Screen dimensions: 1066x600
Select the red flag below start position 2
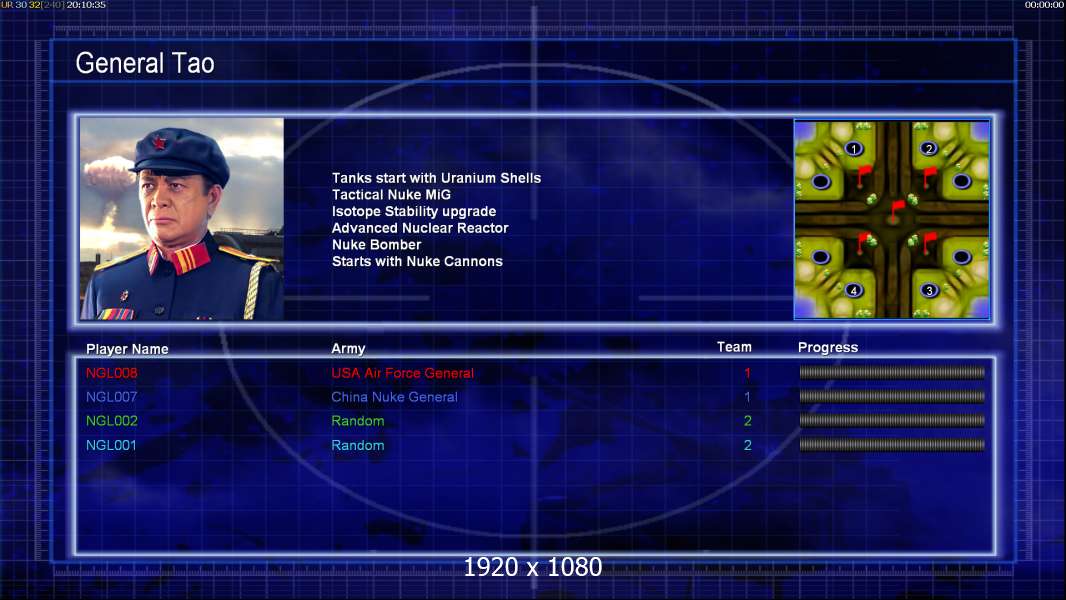929,177
